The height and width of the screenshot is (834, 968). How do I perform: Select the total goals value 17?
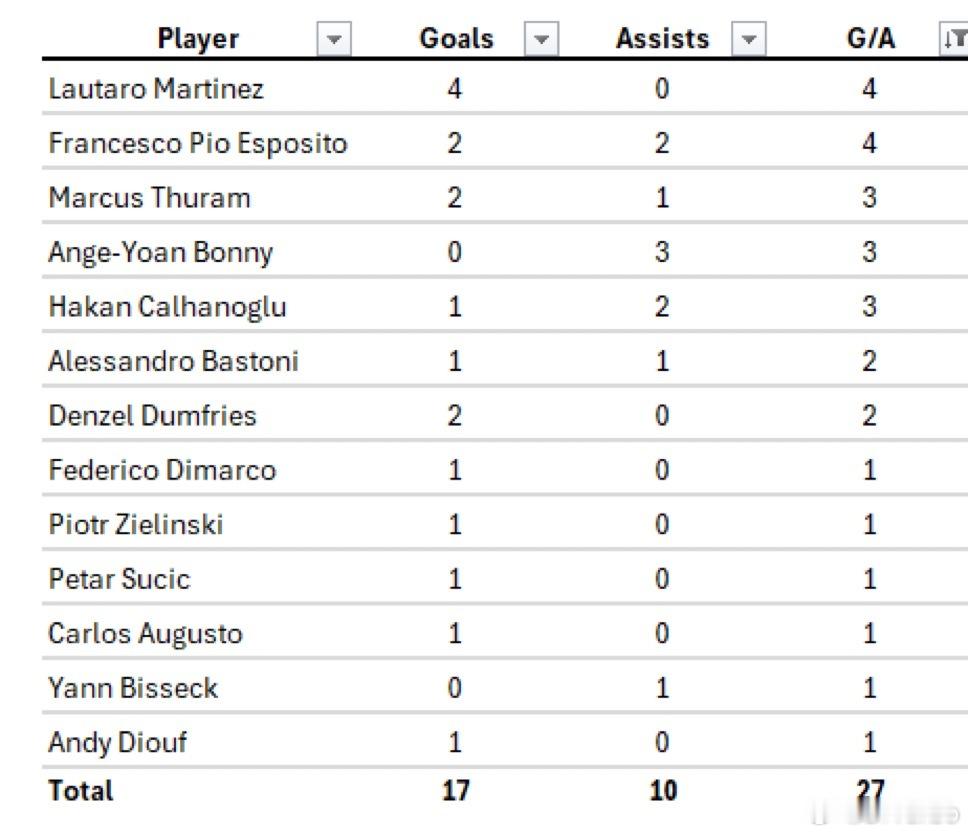455,791
